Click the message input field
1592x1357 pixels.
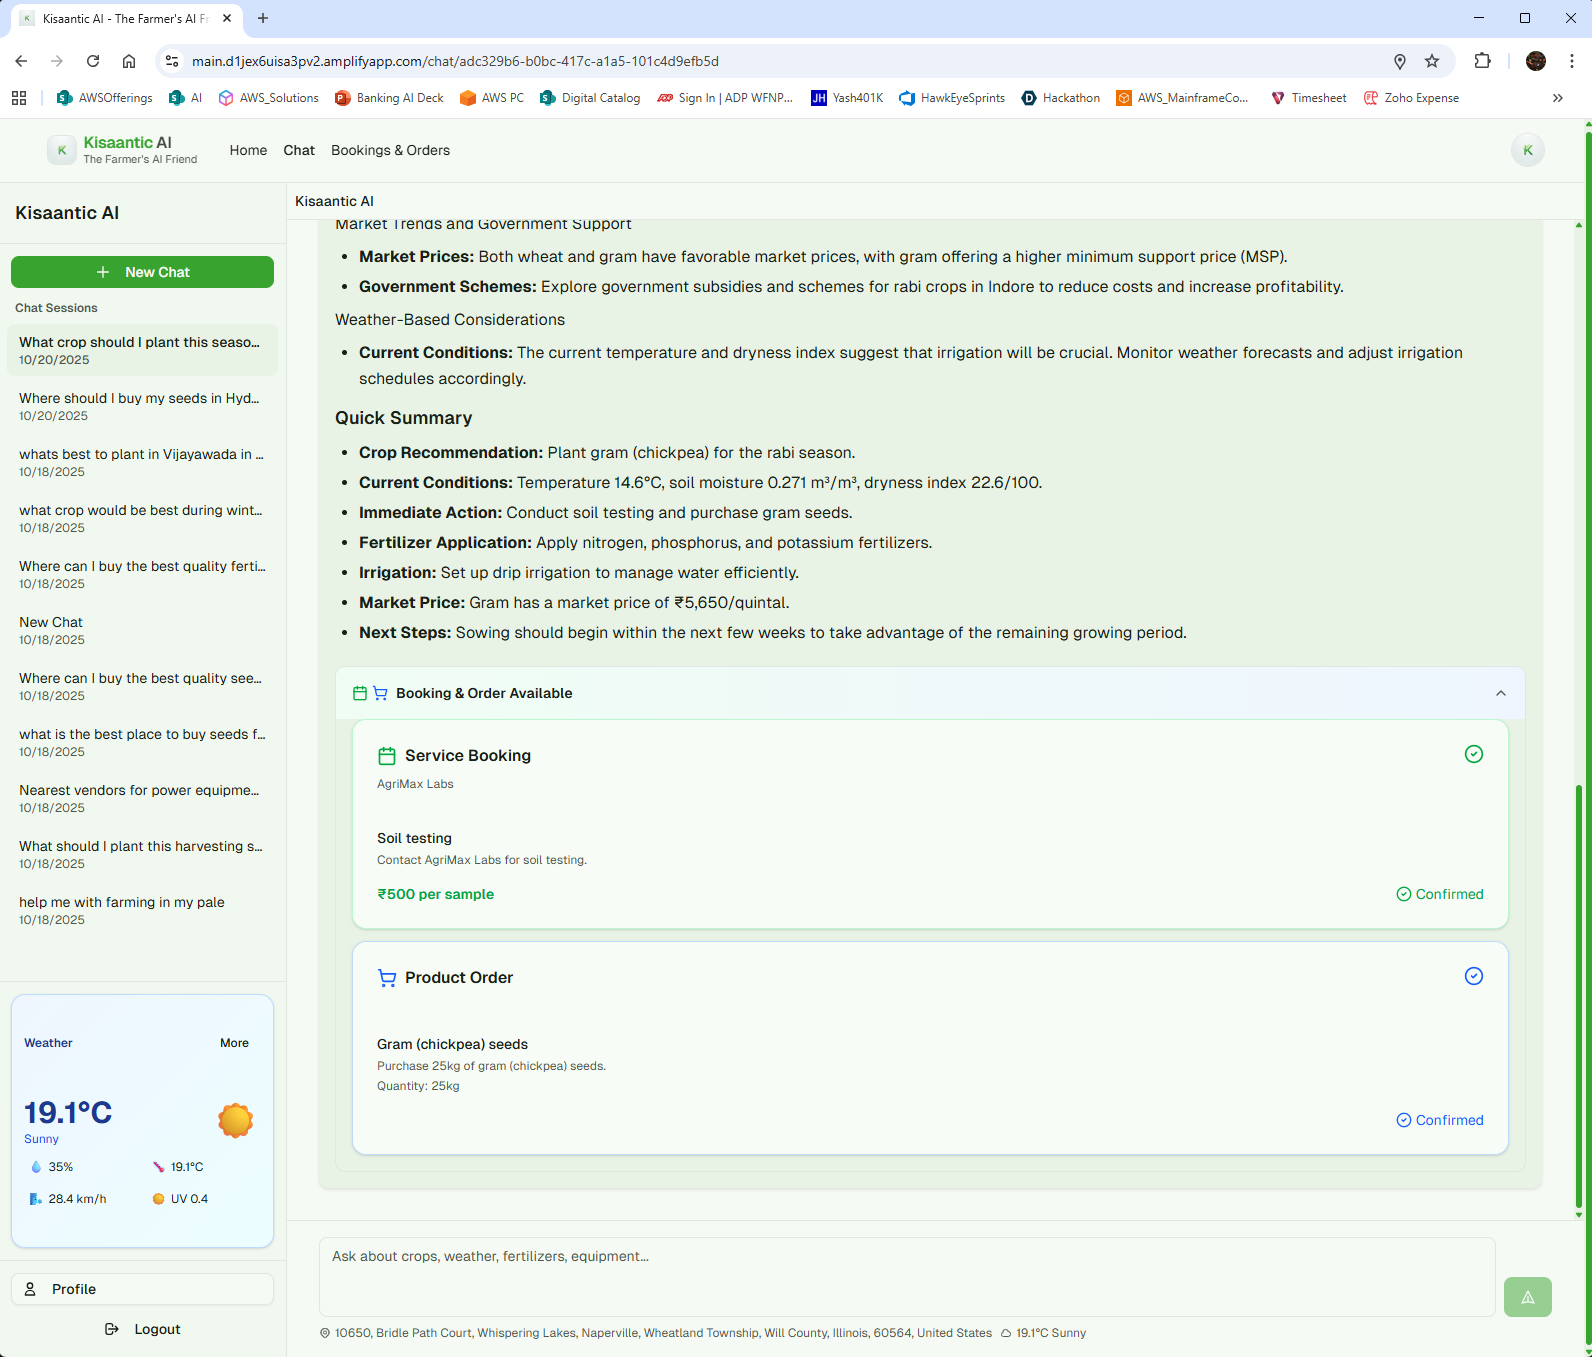click(907, 1277)
